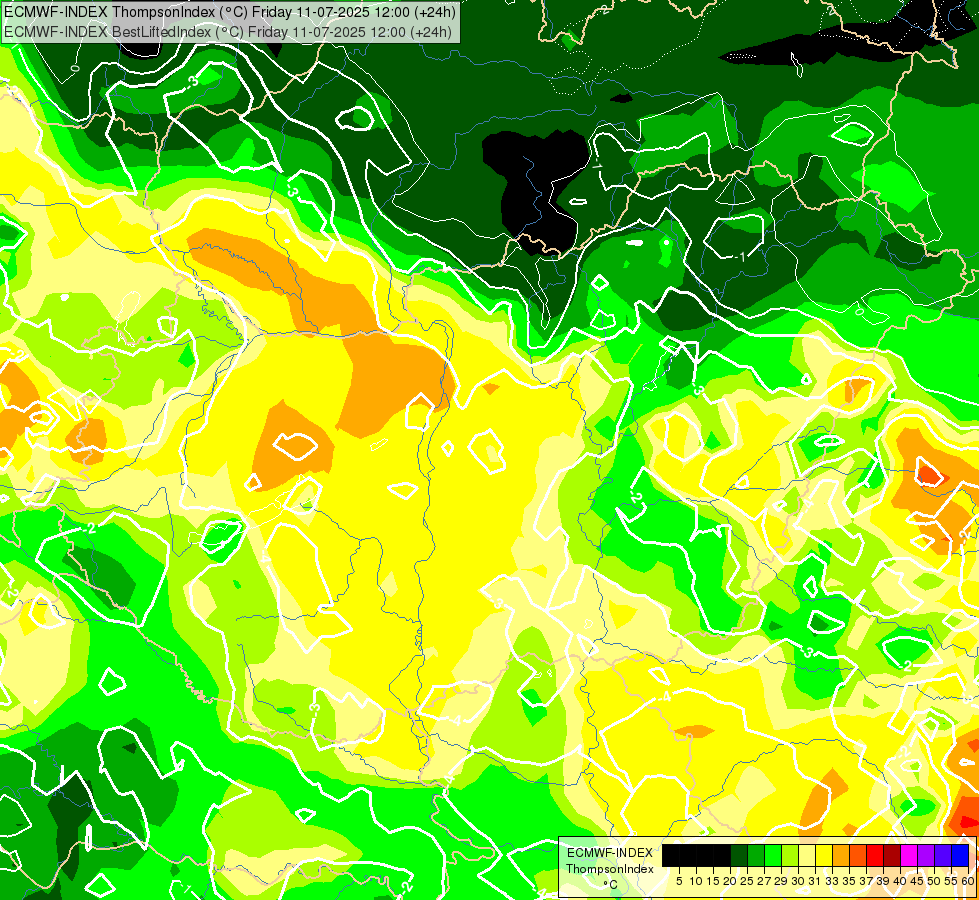979x900 pixels.
Task: Click the legend title 'ECMWF-INDEX'
Action: [x=609, y=853]
